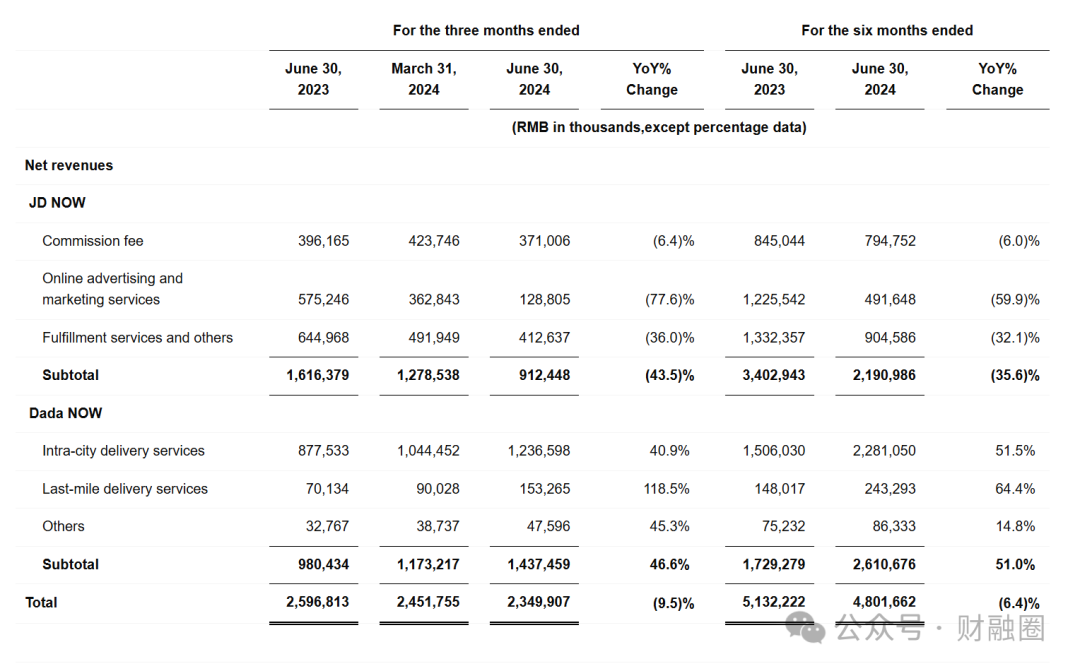The width and height of the screenshot is (1080, 671).
Task: Click the Dada NOW section label
Action: [x=65, y=413]
